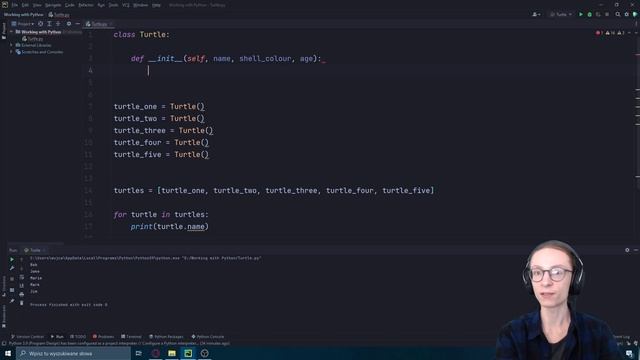Toggle soft-wrap icon in Run panel
Screen dimensions: 640x360
tap(22, 278)
